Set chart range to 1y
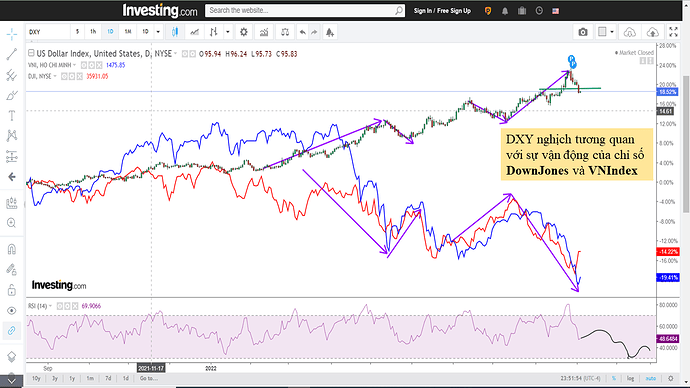Viewport: 690px width, 388px height. [x=72, y=378]
